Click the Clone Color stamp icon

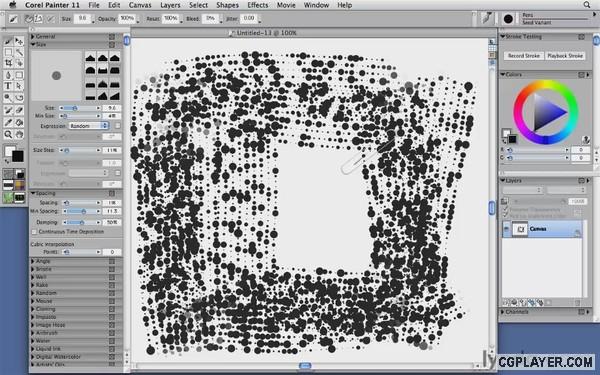point(585,139)
